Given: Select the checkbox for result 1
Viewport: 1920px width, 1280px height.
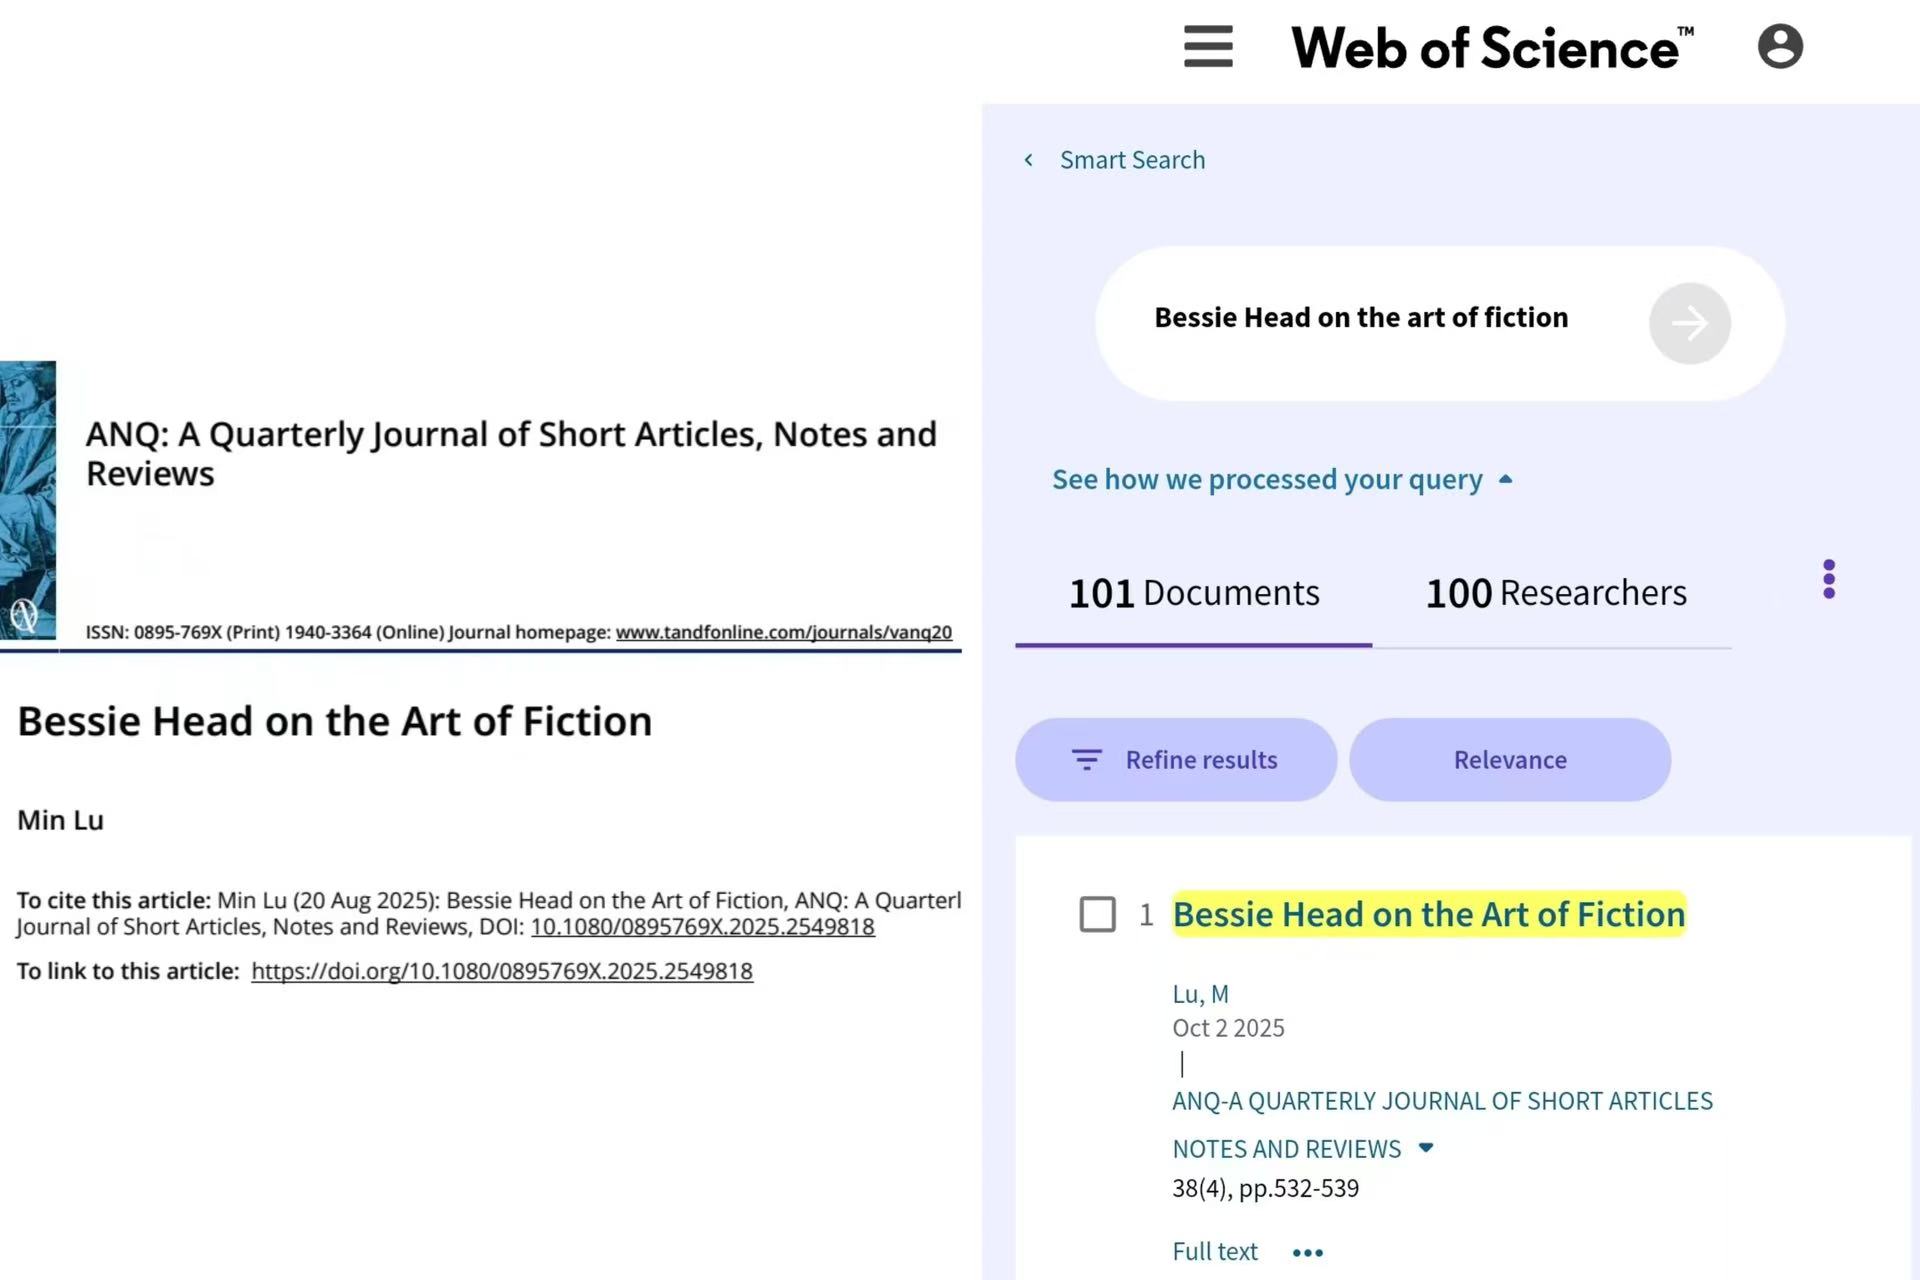Looking at the screenshot, I should point(1097,914).
